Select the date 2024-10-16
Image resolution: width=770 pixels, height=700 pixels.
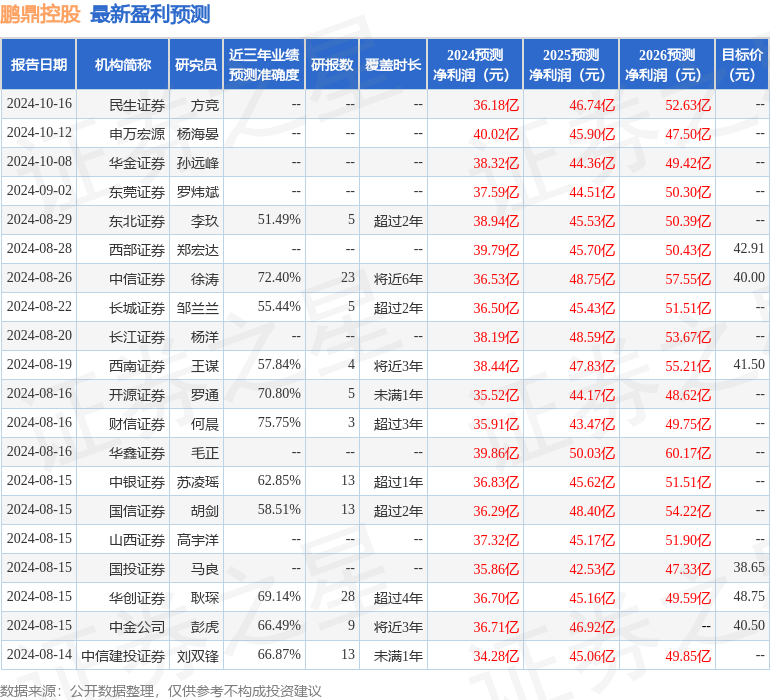pyautogui.click(x=39, y=104)
